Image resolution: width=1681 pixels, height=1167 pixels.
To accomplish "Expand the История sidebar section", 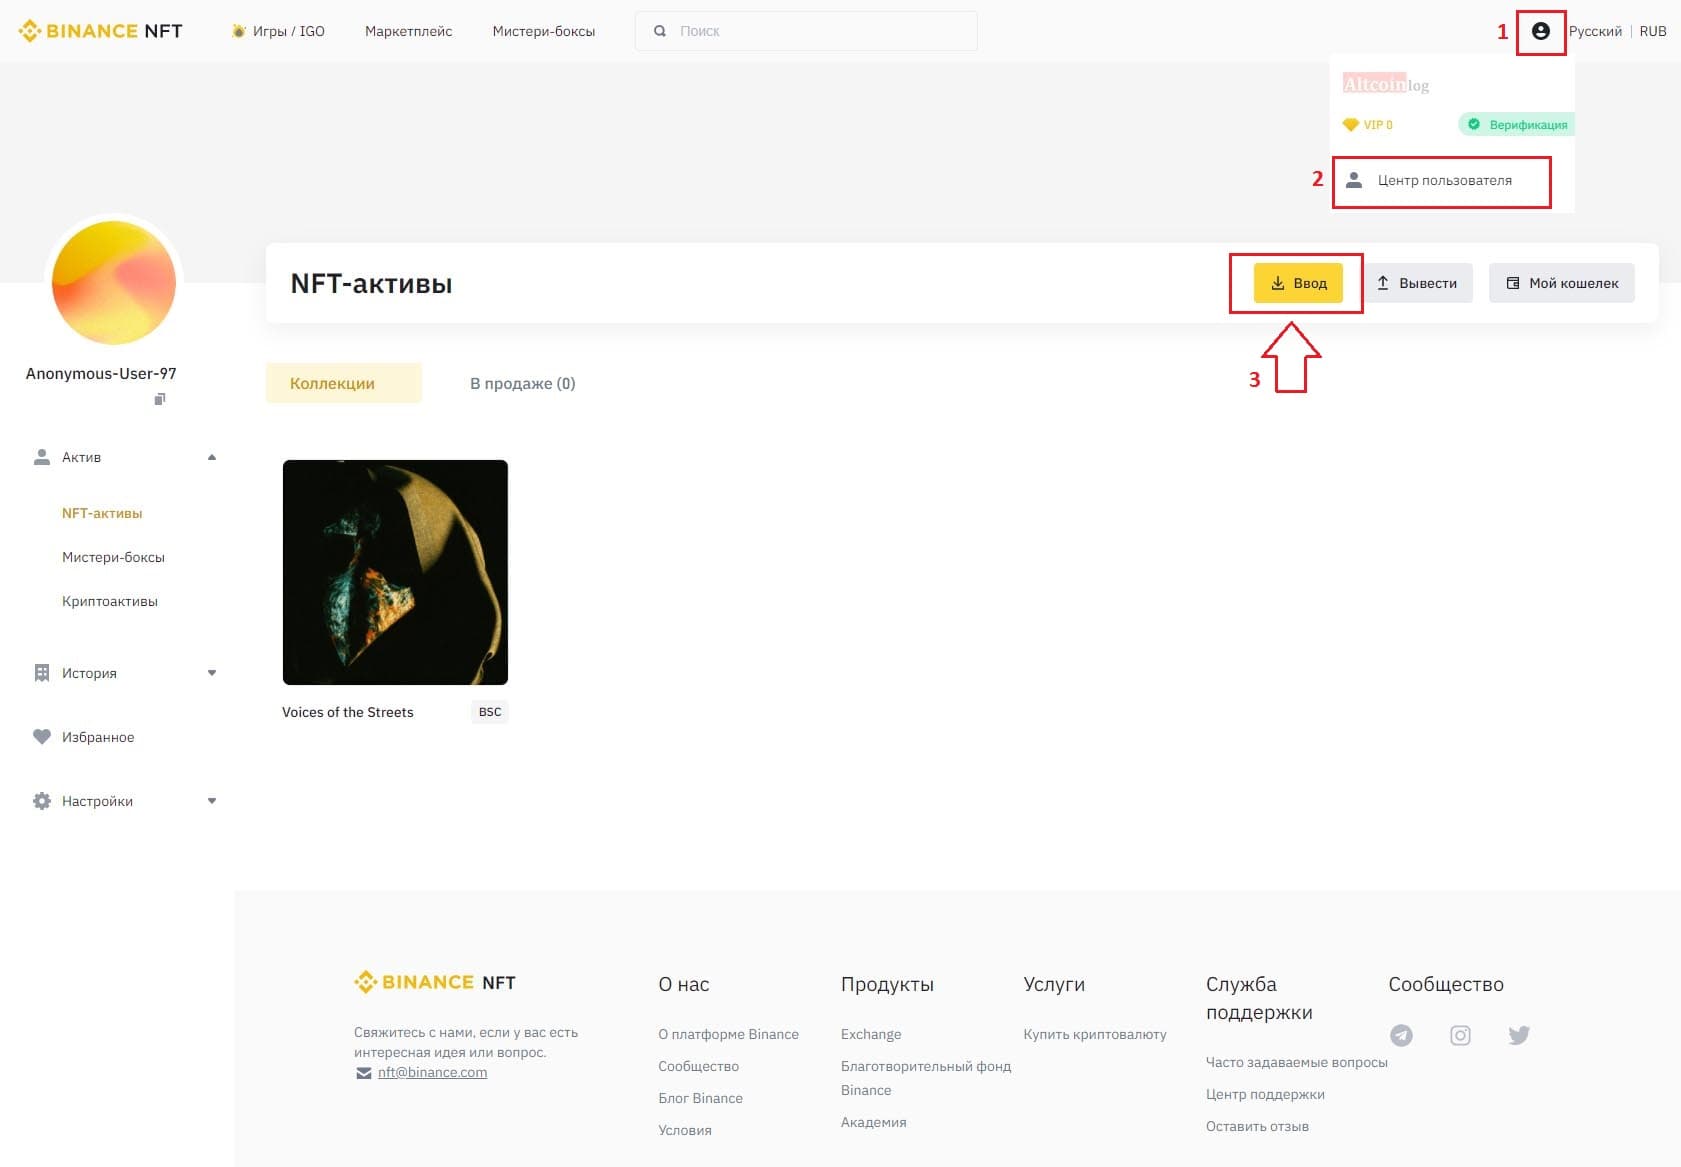I will click(211, 673).
